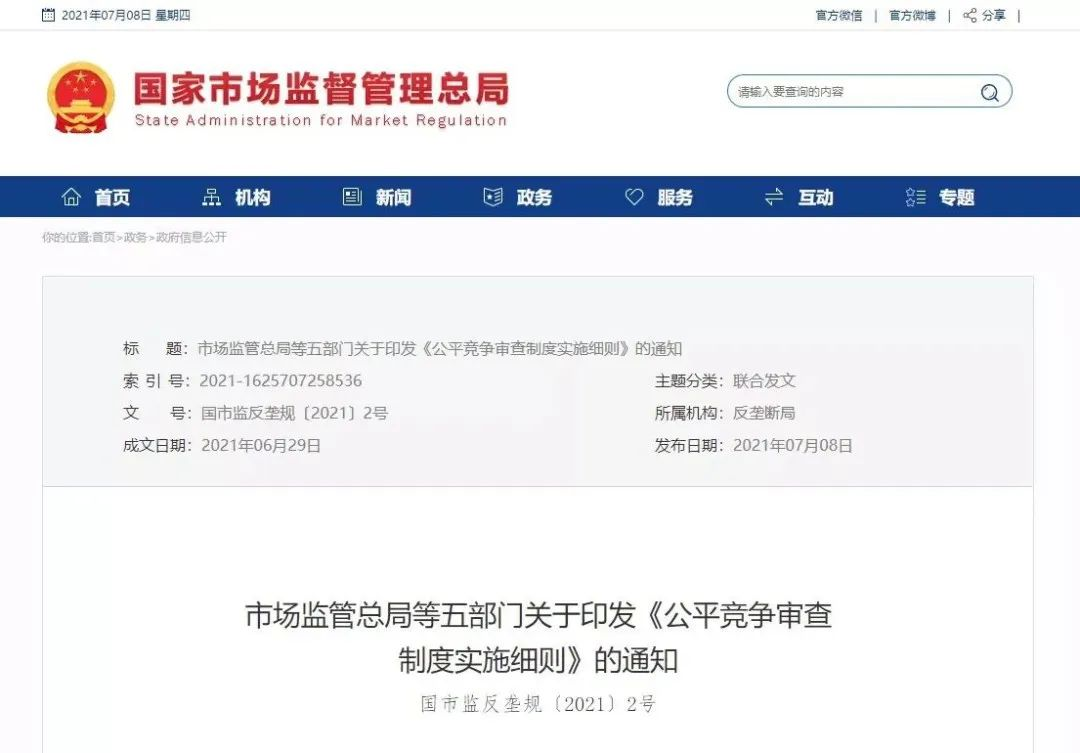Click the home icon beside 首页
The image size is (1080, 753).
[71, 197]
